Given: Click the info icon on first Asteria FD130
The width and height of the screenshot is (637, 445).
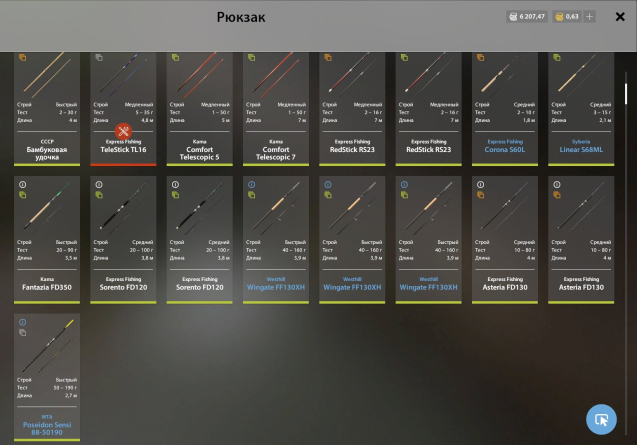Looking at the screenshot, I should tap(481, 185).
